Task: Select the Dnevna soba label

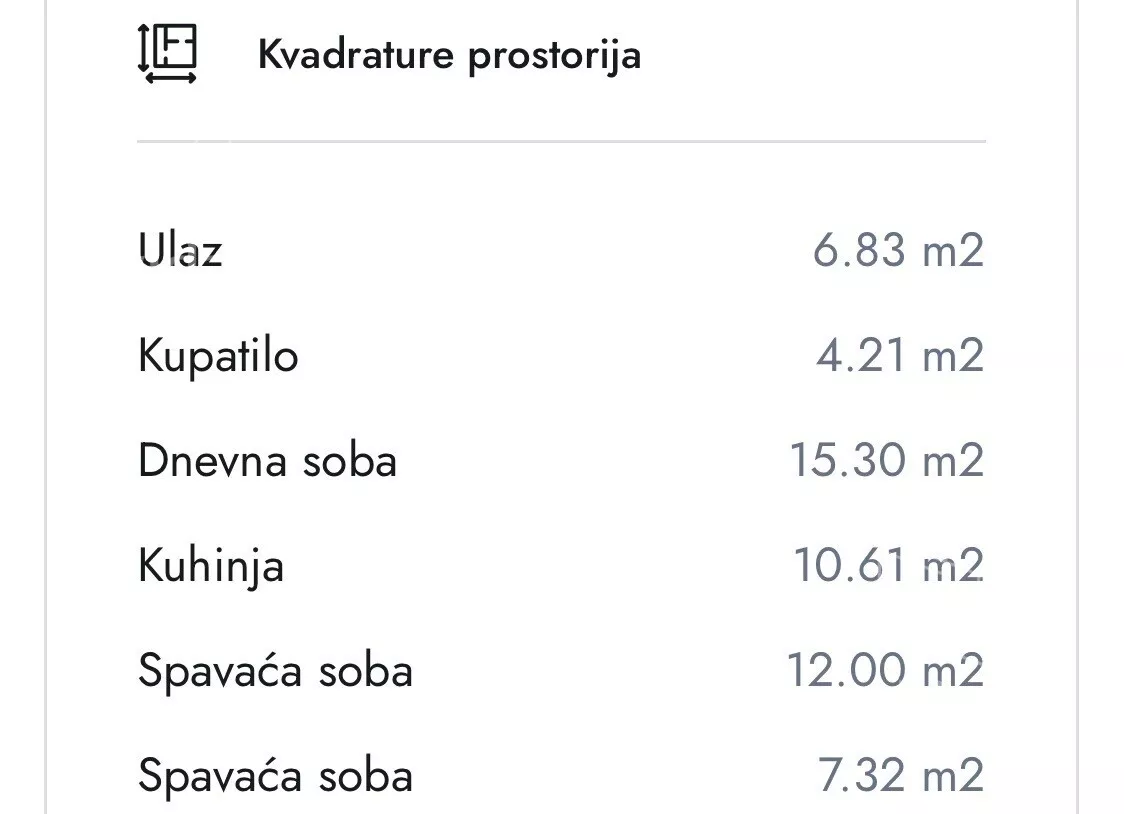Action: click(268, 459)
